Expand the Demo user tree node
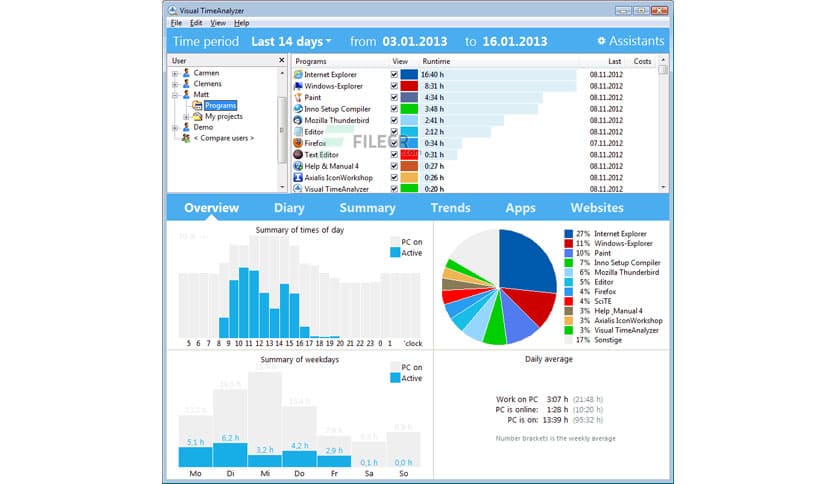The image size is (836, 484). [x=175, y=127]
